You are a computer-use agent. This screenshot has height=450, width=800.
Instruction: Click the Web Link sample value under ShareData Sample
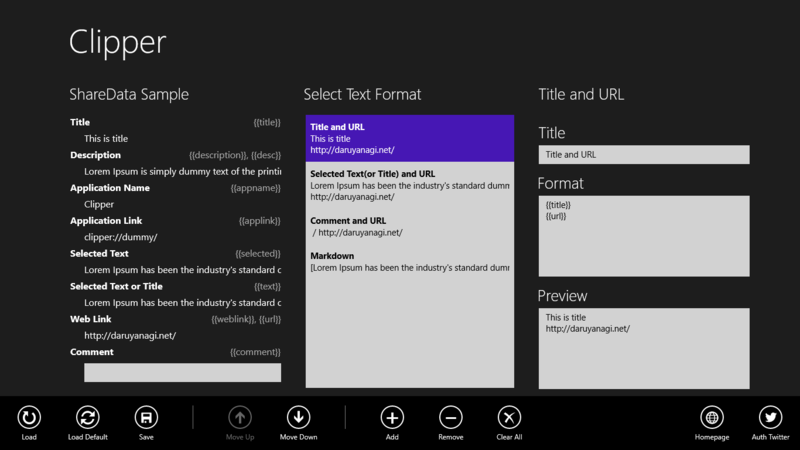point(130,336)
